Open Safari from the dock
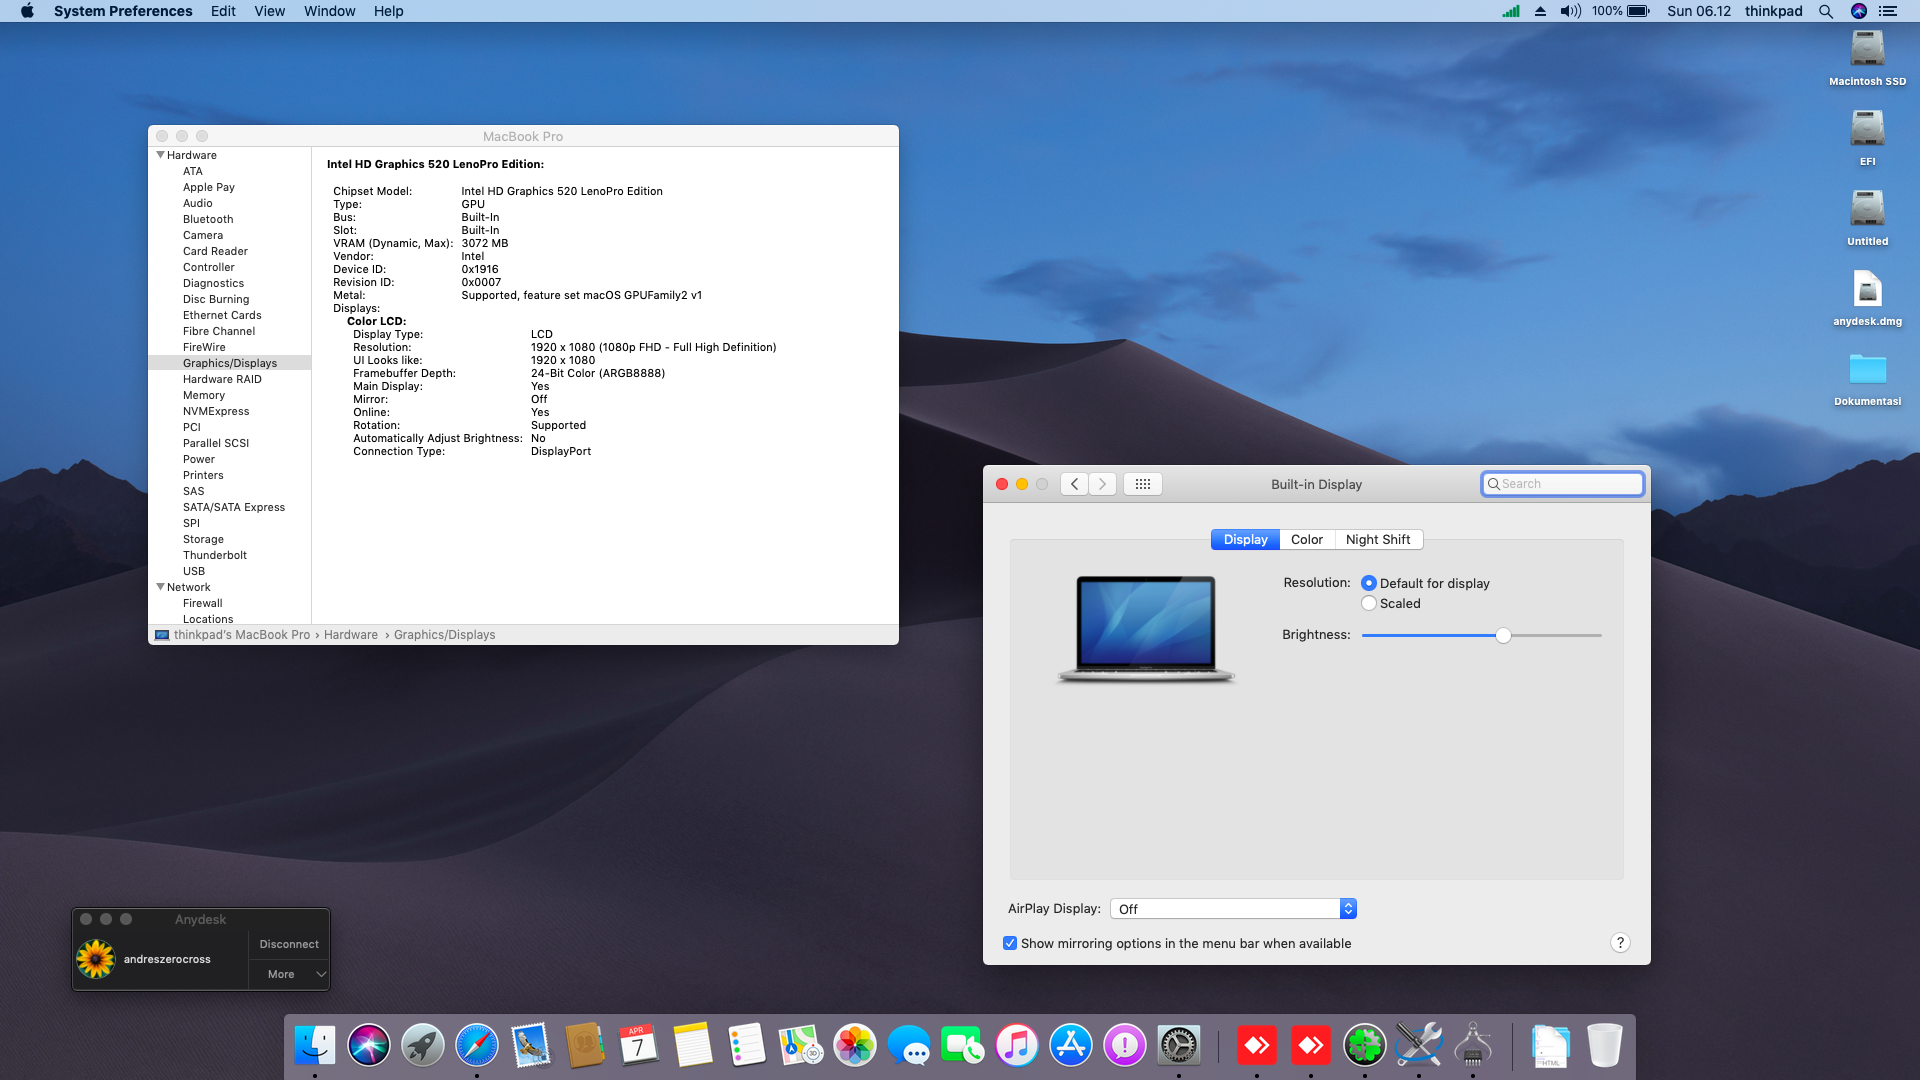1920x1080 pixels. tap(476, 1046)
